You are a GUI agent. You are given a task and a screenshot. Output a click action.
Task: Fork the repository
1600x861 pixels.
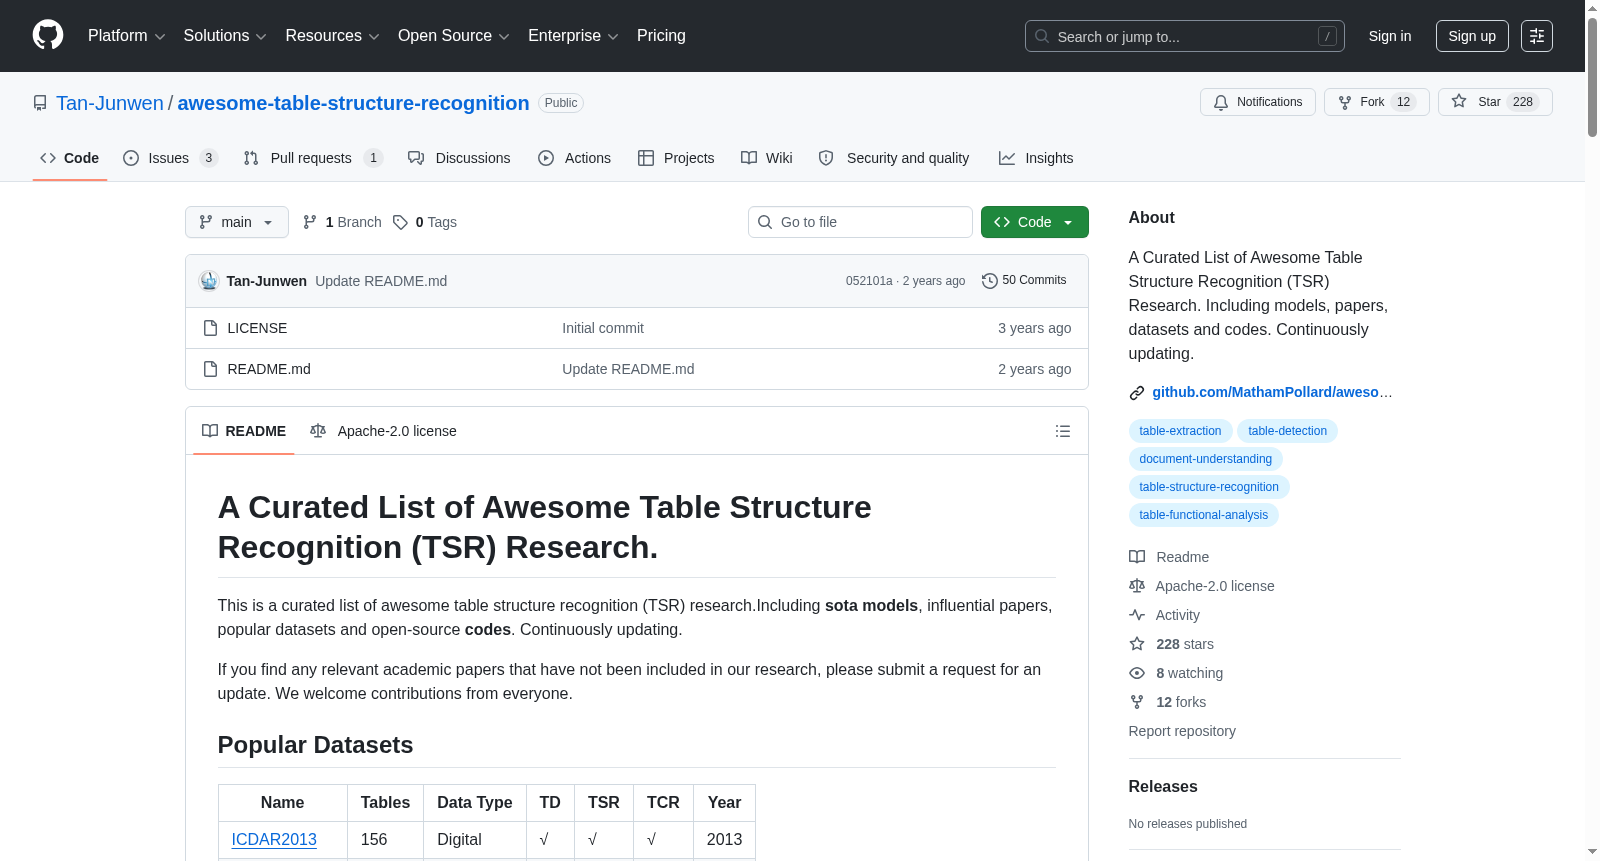click(x=1377, y=102)
